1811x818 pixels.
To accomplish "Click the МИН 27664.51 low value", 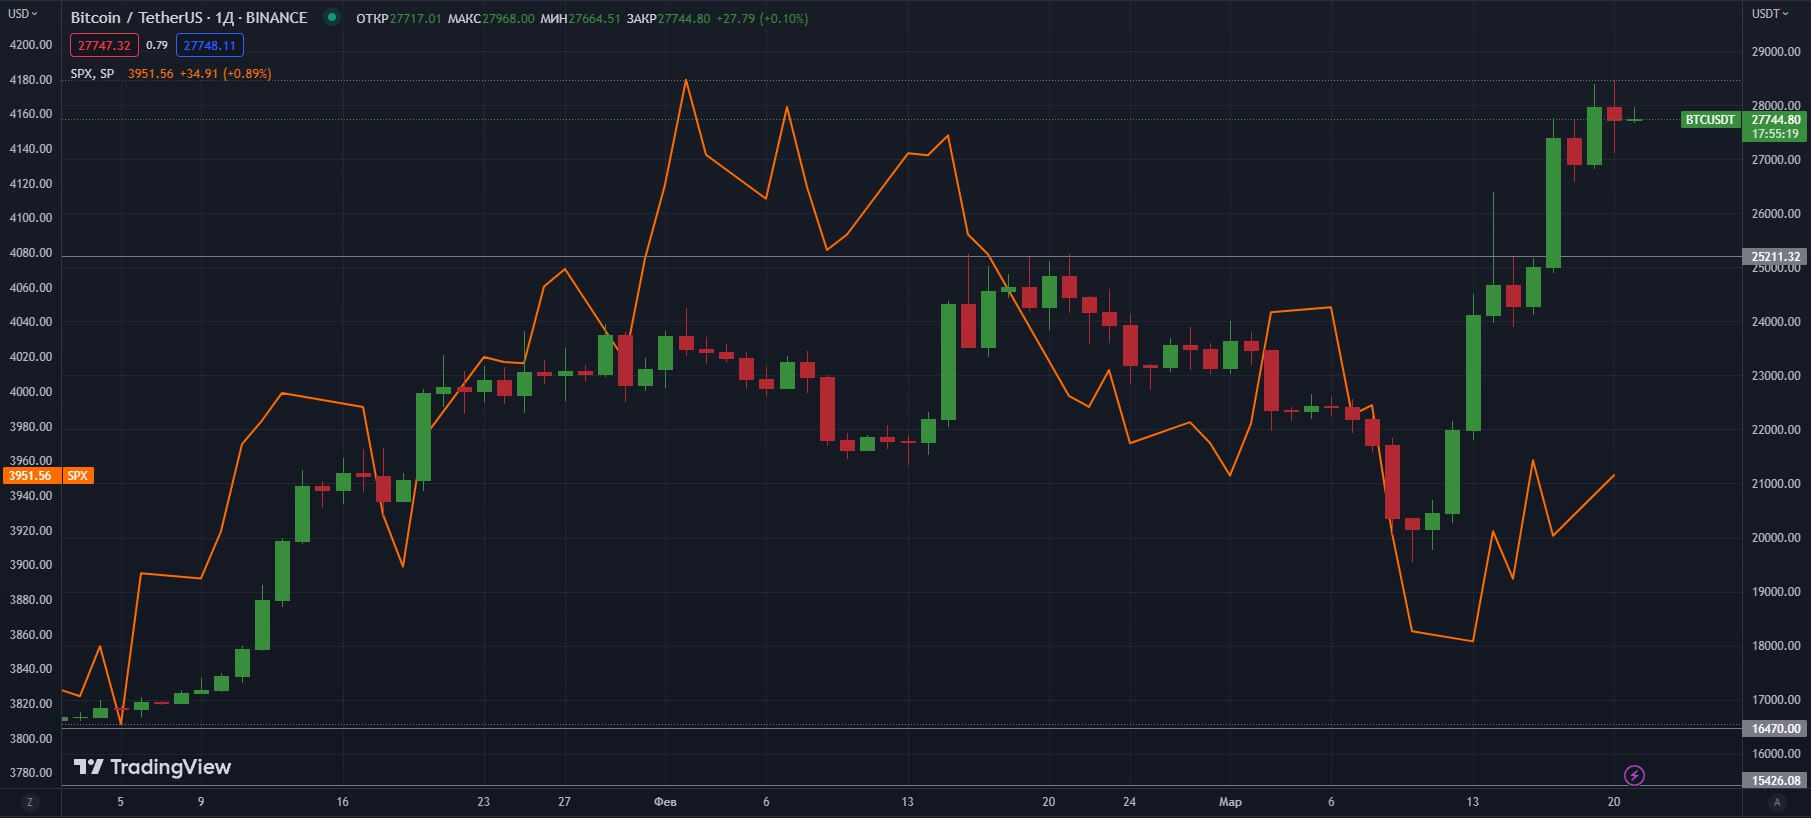I will click(x=580, y=18).
